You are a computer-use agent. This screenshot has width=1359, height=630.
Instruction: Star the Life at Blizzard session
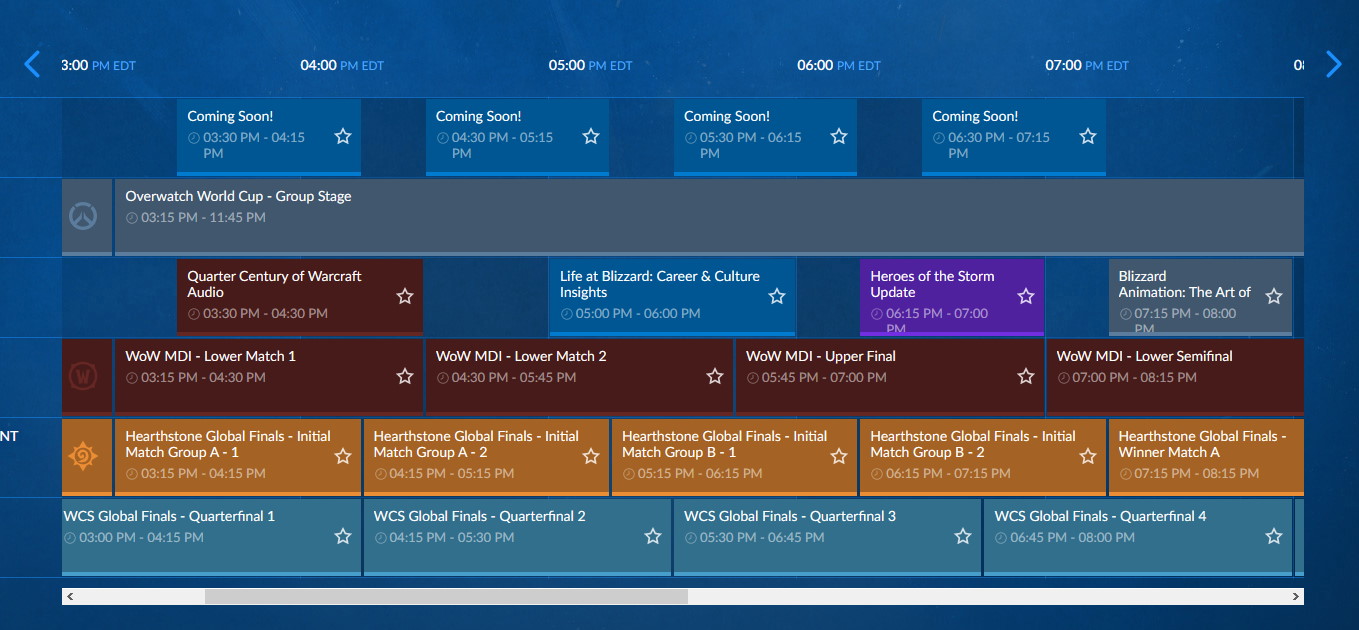(777, 296)
